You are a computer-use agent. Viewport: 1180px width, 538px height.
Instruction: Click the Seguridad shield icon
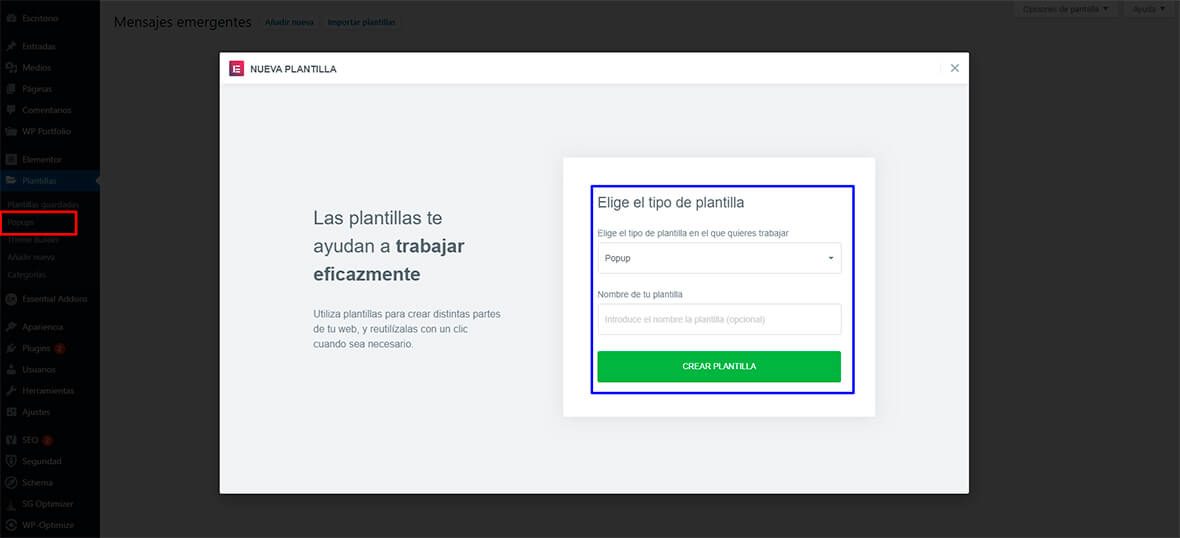(11, 461)
